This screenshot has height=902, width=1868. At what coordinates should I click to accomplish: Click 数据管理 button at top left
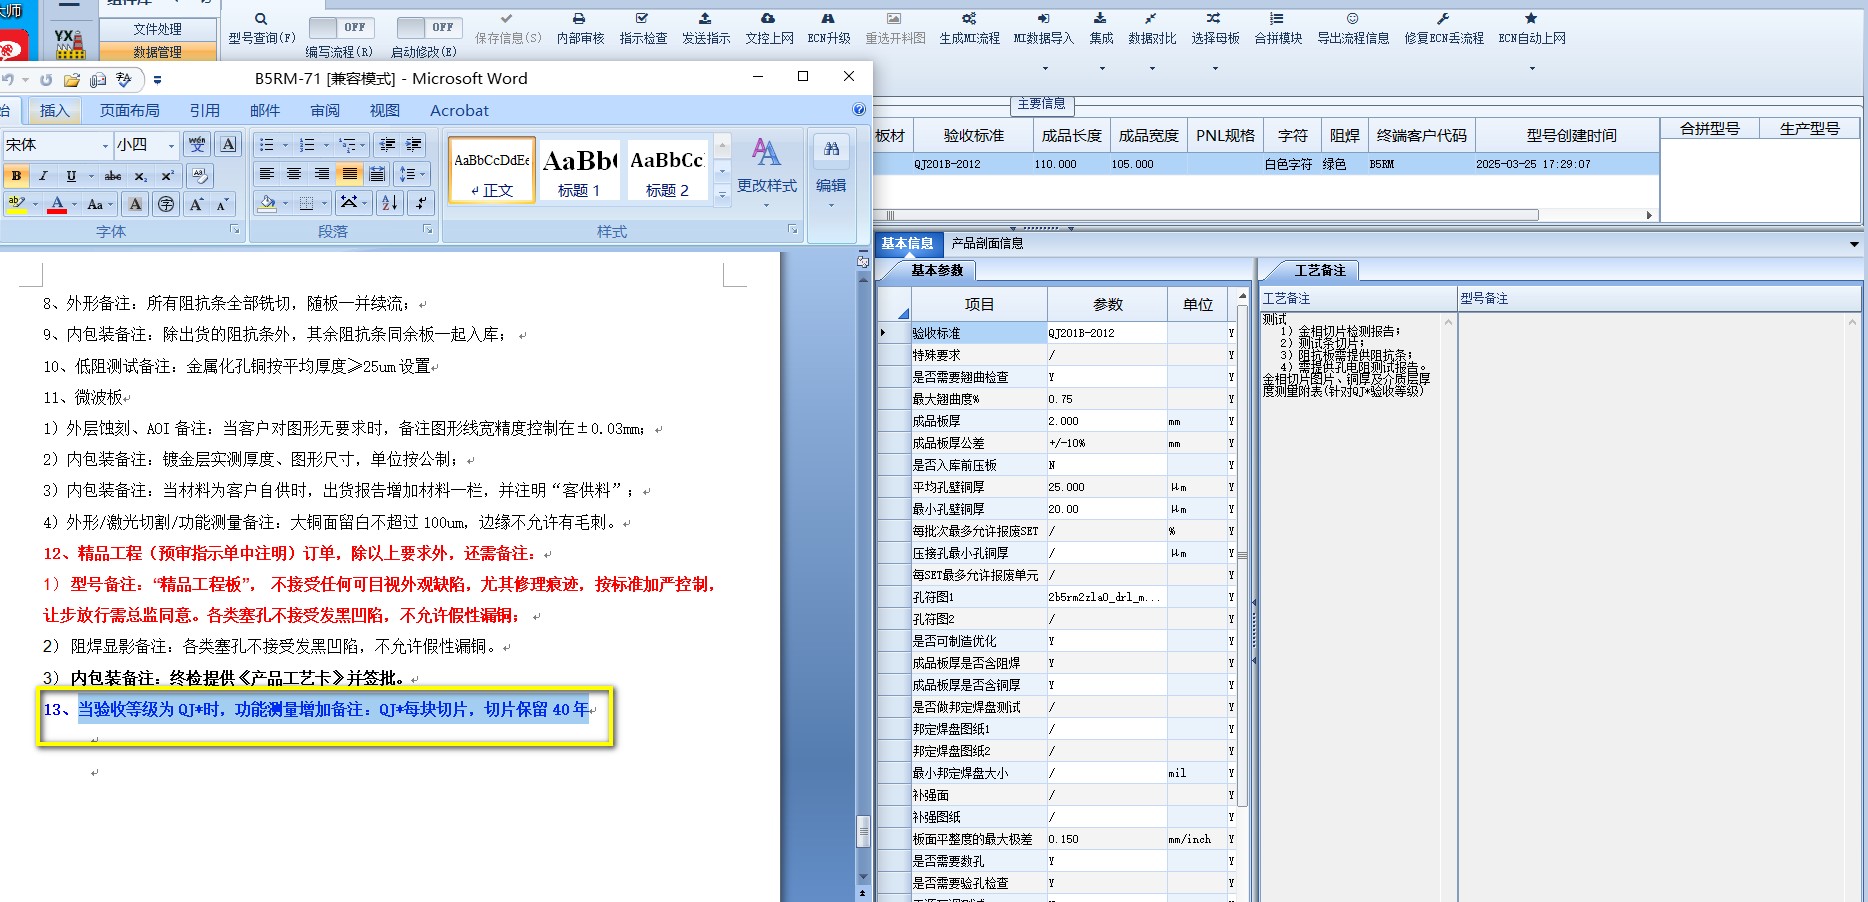pyautogui.click(x=157, y=52)
